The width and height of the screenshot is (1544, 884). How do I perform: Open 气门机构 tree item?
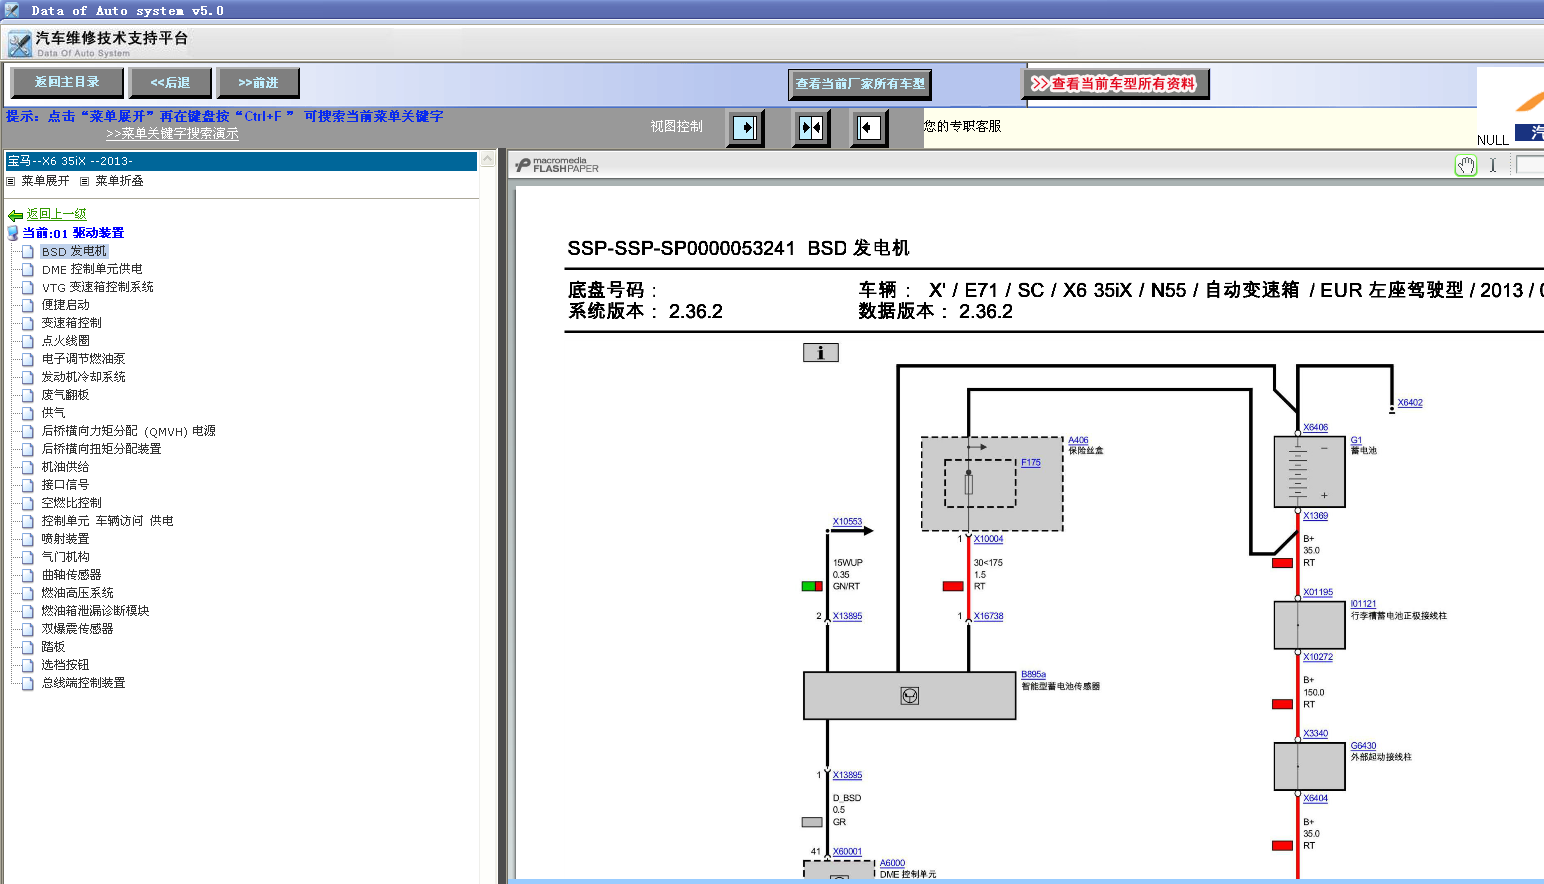click(x=66, y=557)
